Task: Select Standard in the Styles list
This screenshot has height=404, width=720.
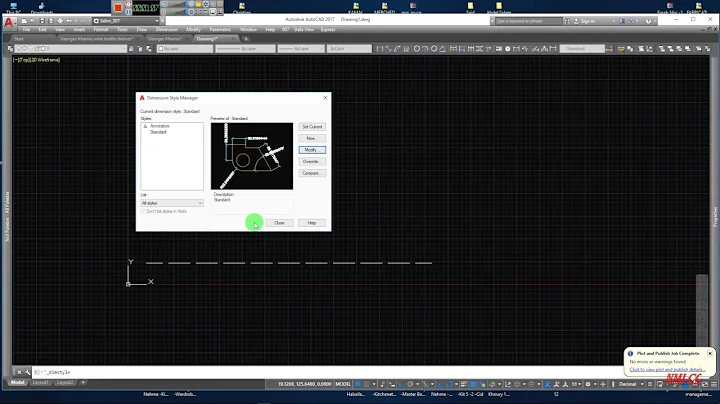Action: pos(158,132)
